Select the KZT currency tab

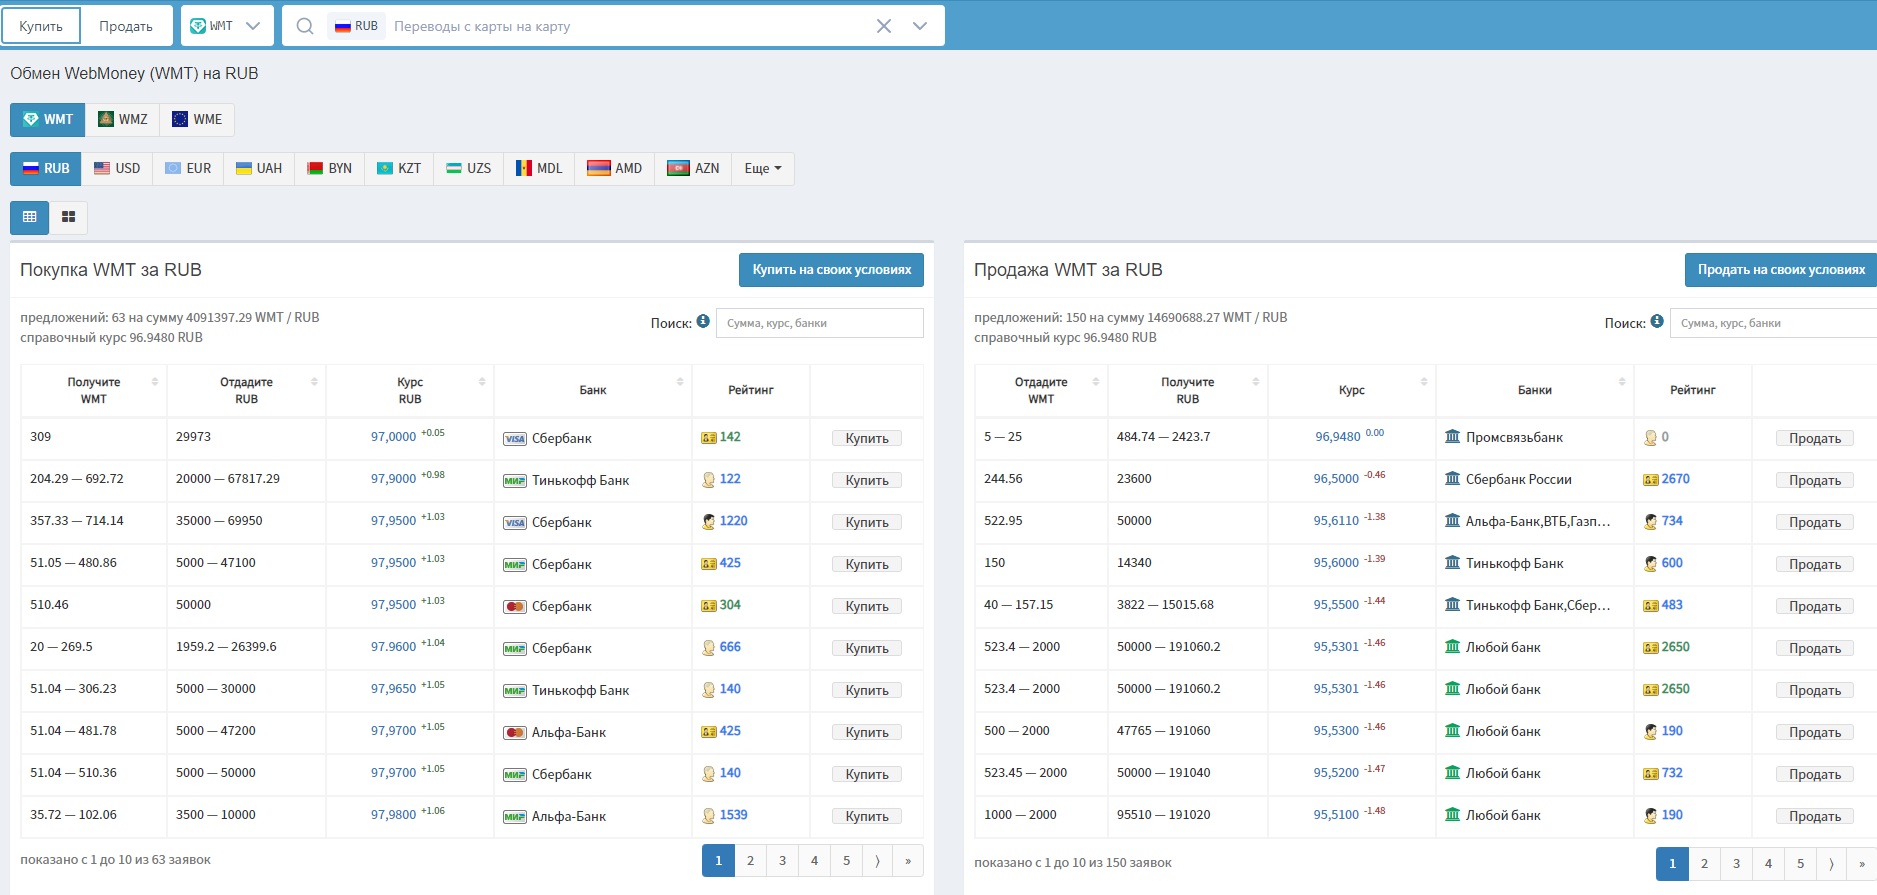399,168
